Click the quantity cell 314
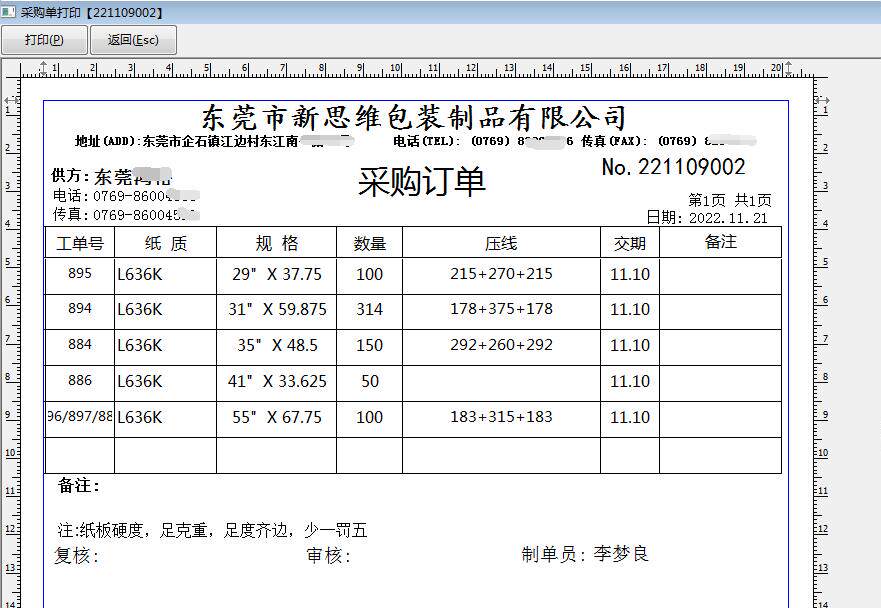 click(x=370, y=310)
